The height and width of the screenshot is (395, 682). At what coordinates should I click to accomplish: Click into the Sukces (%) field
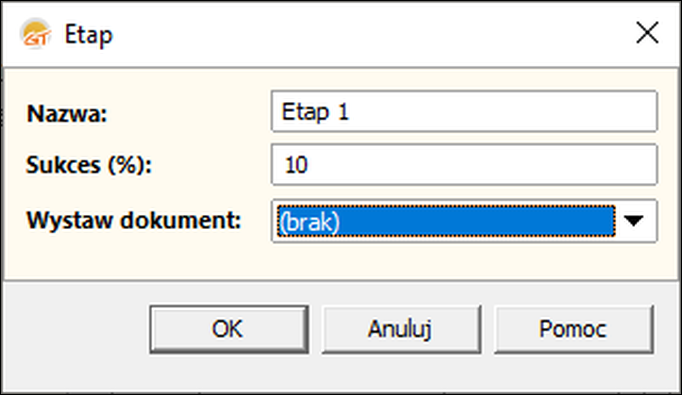point(464,165)
